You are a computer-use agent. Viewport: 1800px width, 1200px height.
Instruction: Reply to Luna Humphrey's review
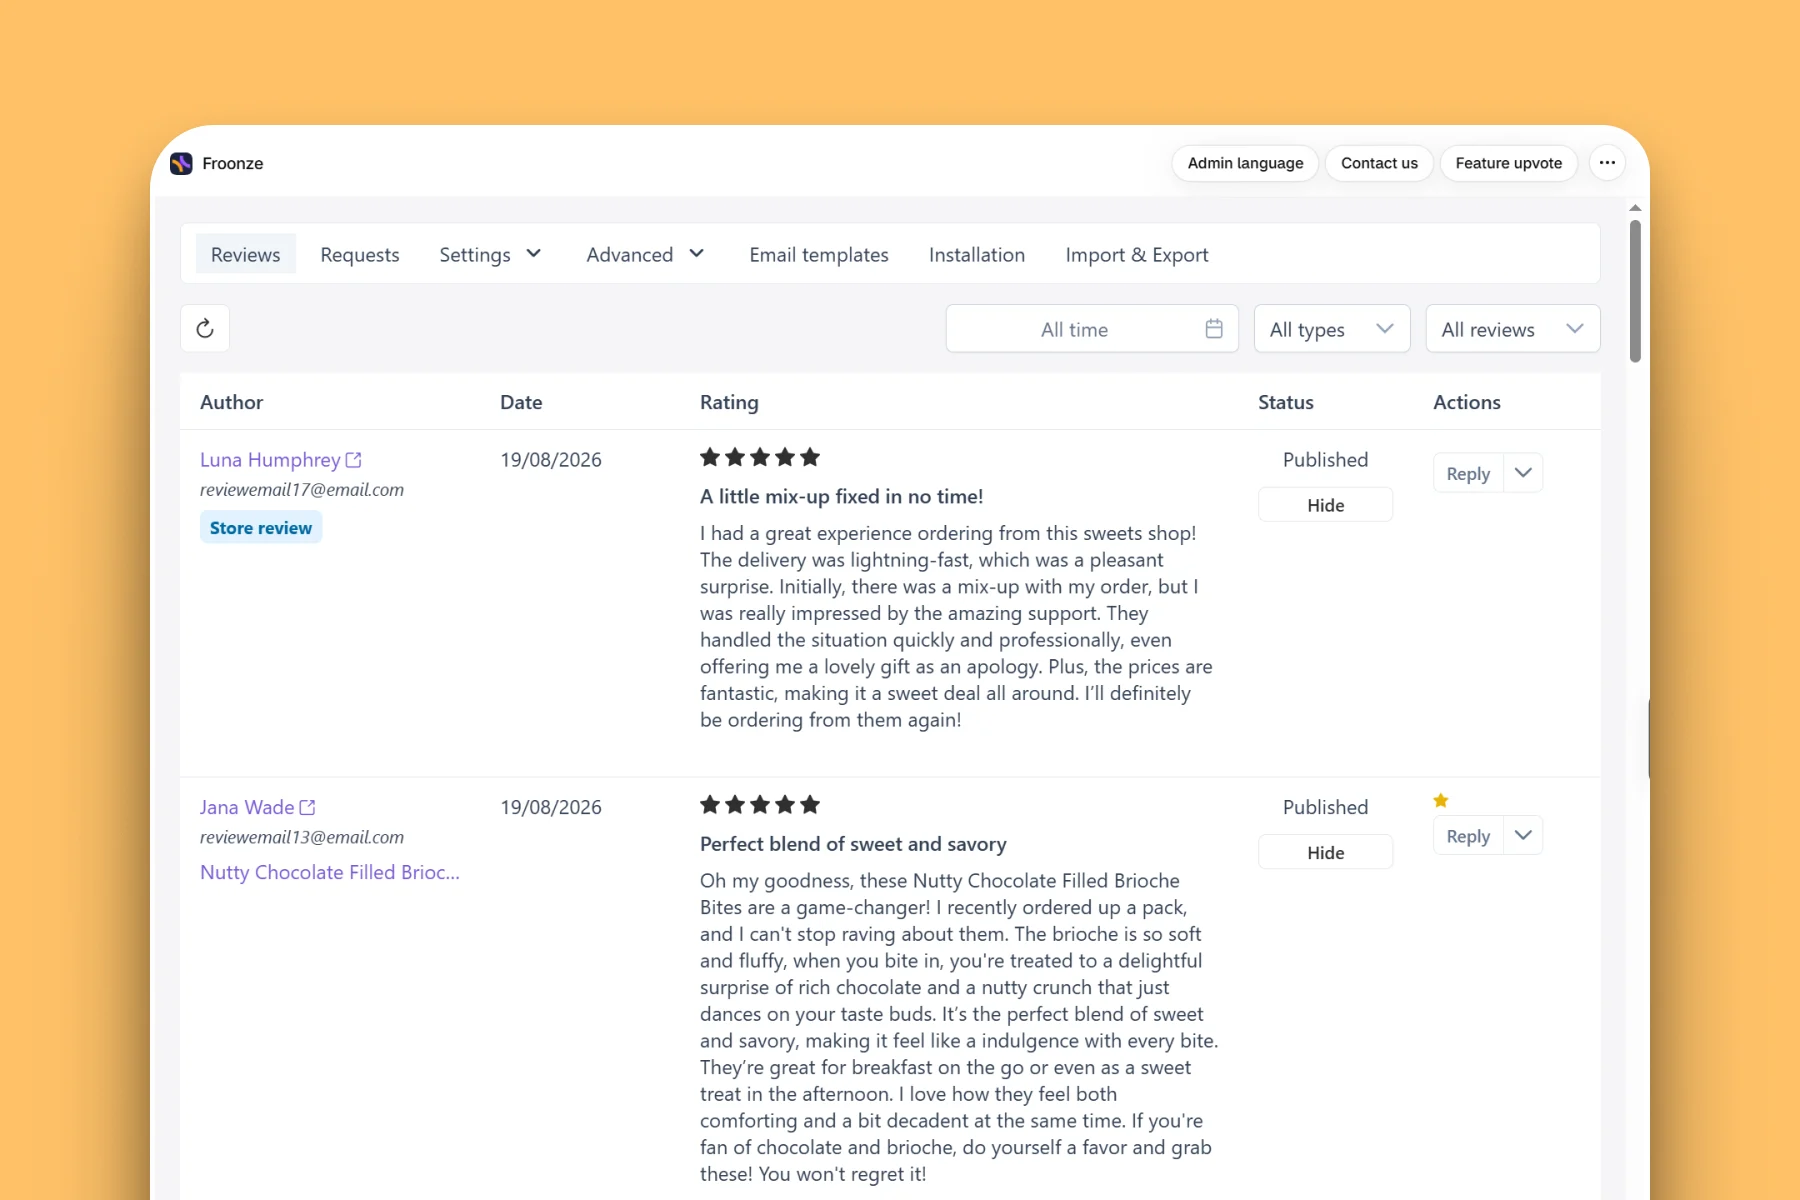(x=1468, y=473)
